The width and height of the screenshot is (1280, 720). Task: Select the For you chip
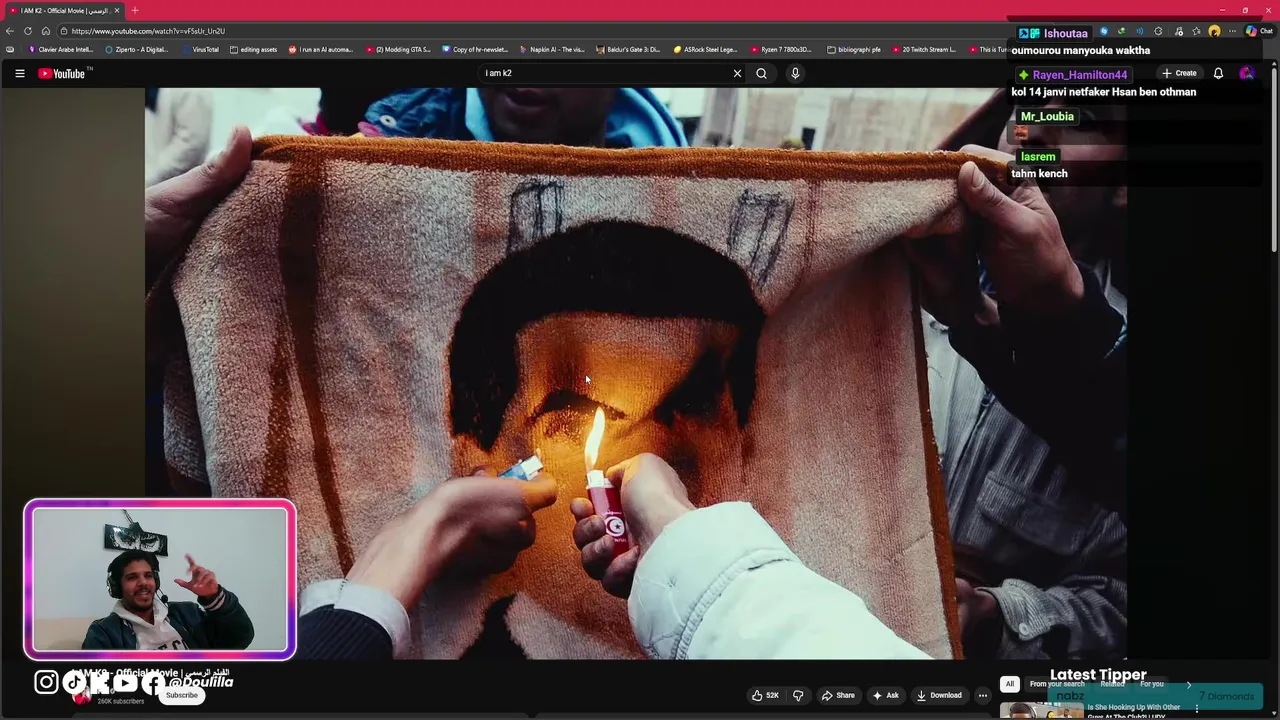click(1152, 684)
